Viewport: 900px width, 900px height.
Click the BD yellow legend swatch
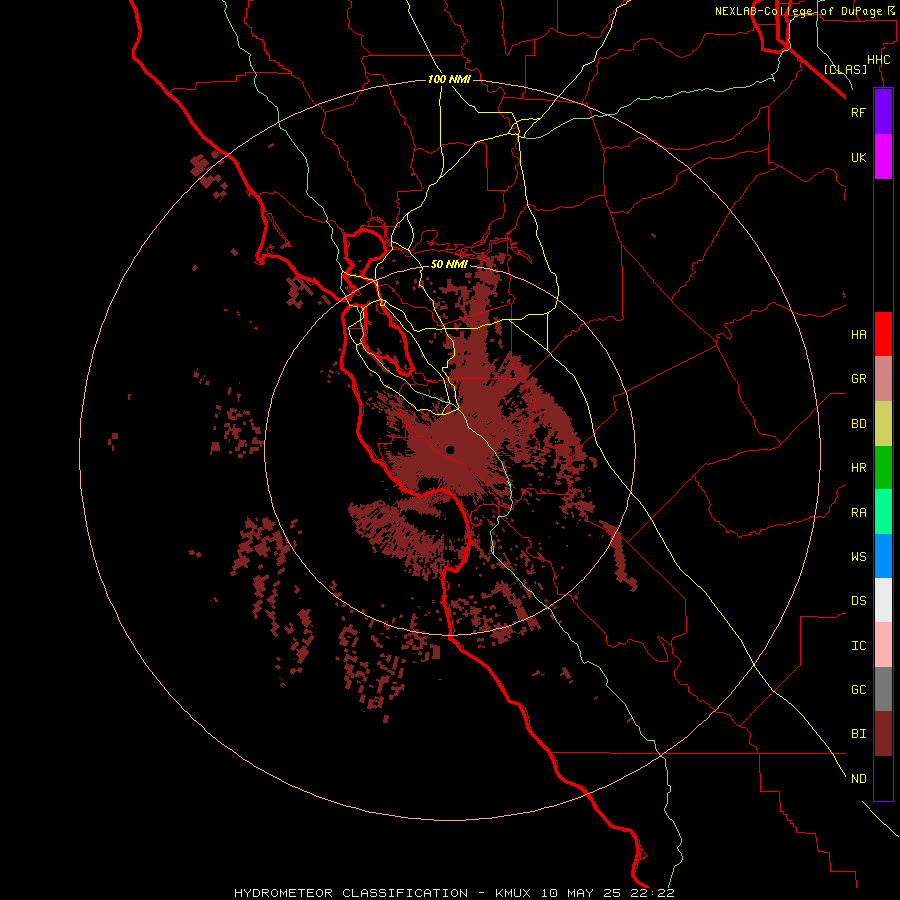(x=883, y=424)
